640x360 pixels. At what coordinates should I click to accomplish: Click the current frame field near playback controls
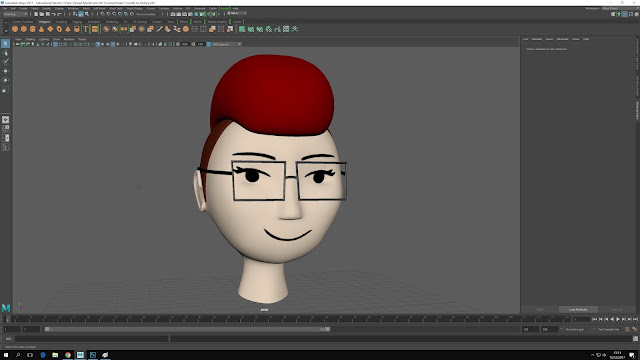(x=580, y=319)
